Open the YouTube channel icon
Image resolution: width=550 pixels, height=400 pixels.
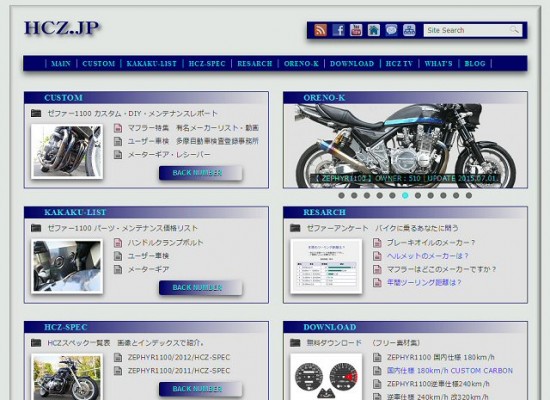[356, 30]
